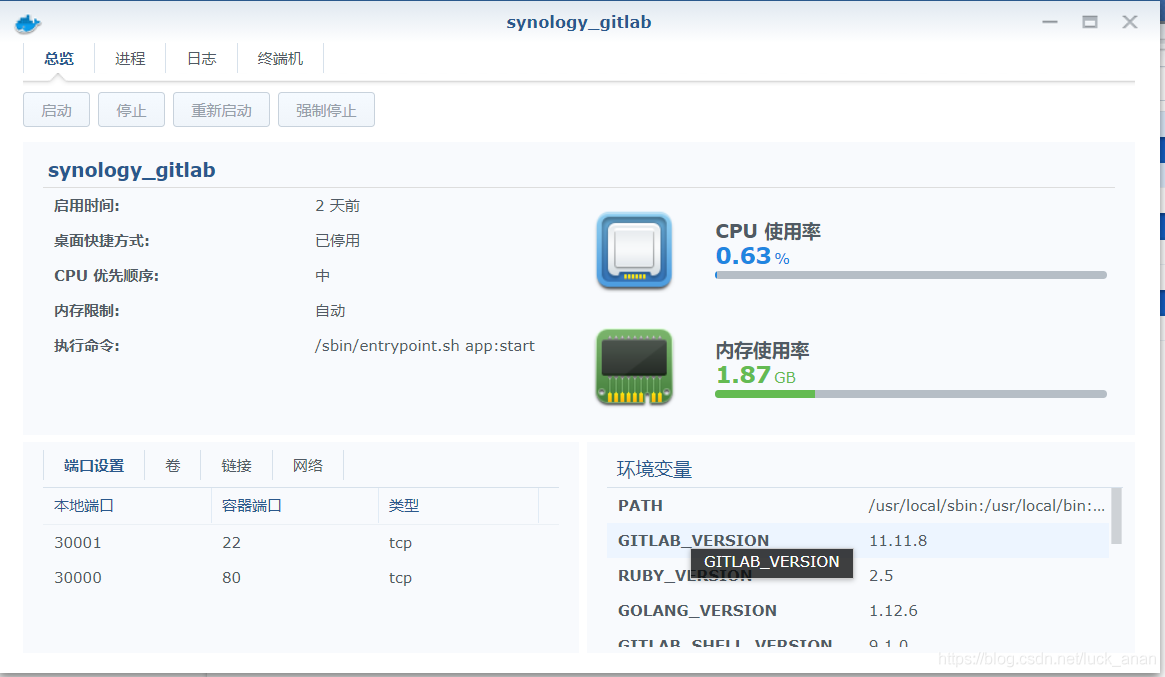The height and width of the screenshot is (677, 1165).
Task: Select the PATH environment variable name
Action: point(640,505)
